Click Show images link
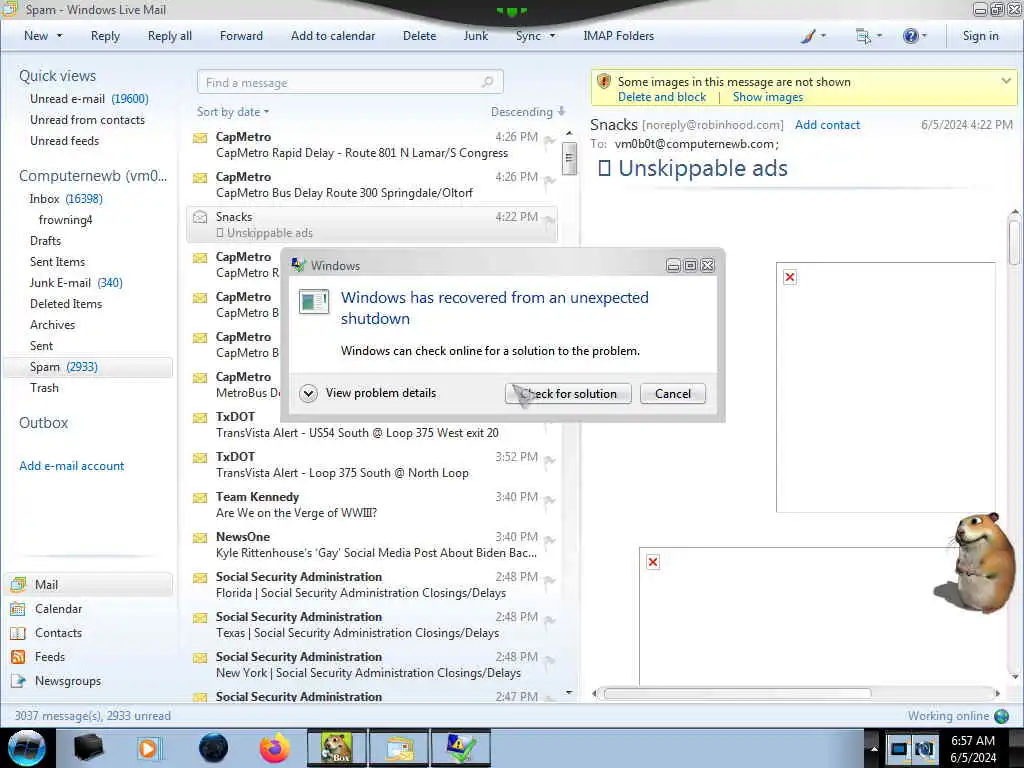The height and width of the screenshot is (768, 1024). coord(767,97)
